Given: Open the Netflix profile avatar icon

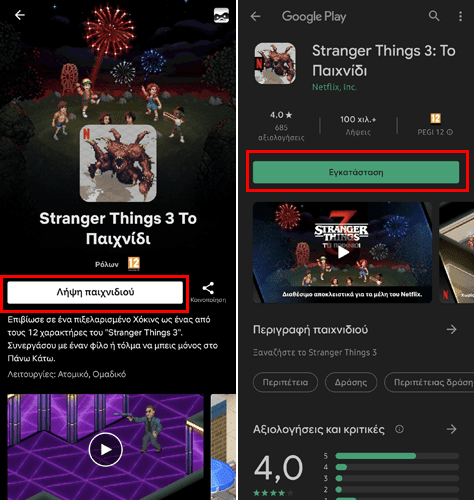Looking at the screenshot, I should click(x=221, y=15).
